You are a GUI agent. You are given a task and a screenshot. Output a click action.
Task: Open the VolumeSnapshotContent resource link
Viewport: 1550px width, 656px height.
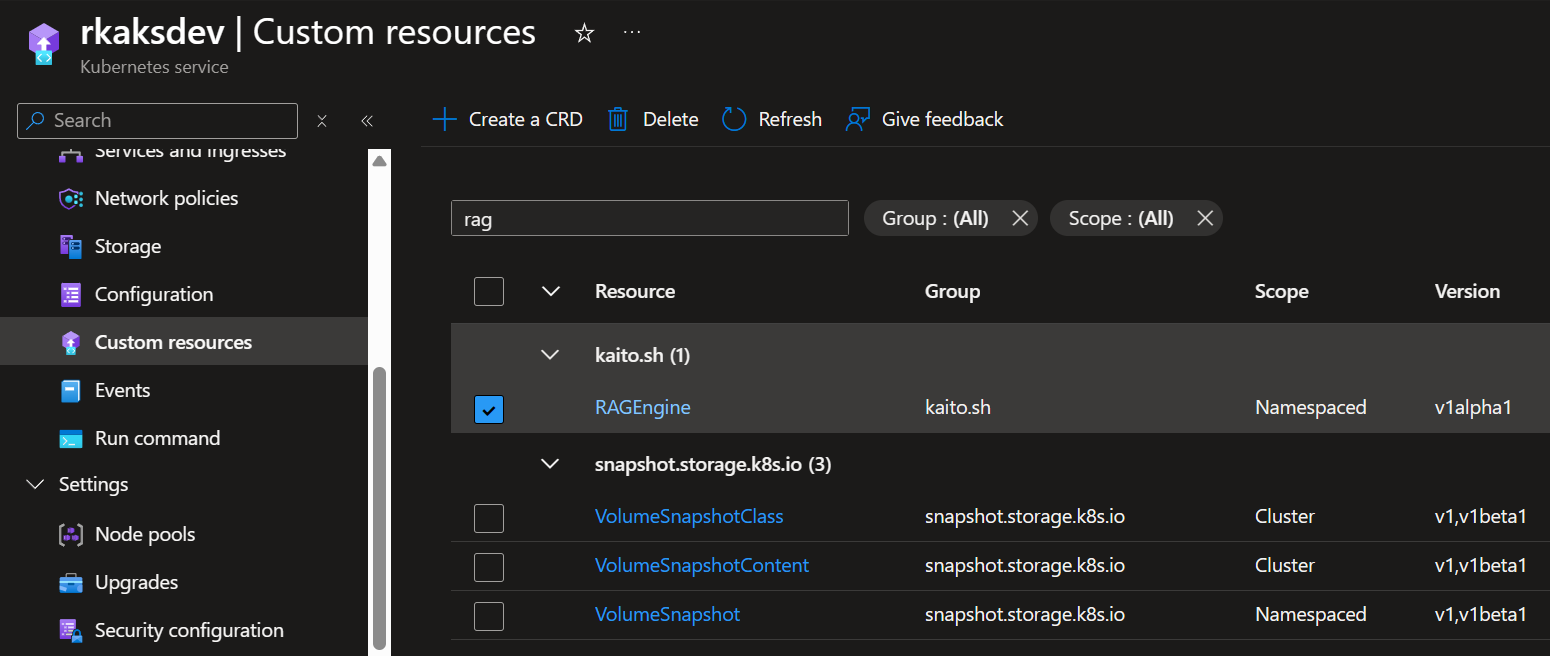pos(701,565)
